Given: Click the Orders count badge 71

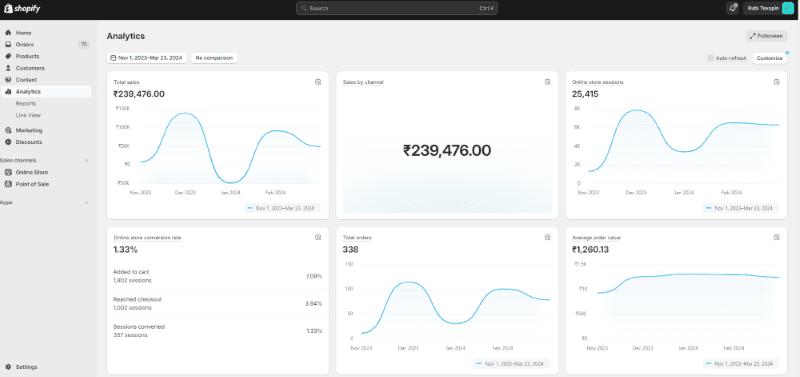Looking at the screenshot, I should 84,44.
